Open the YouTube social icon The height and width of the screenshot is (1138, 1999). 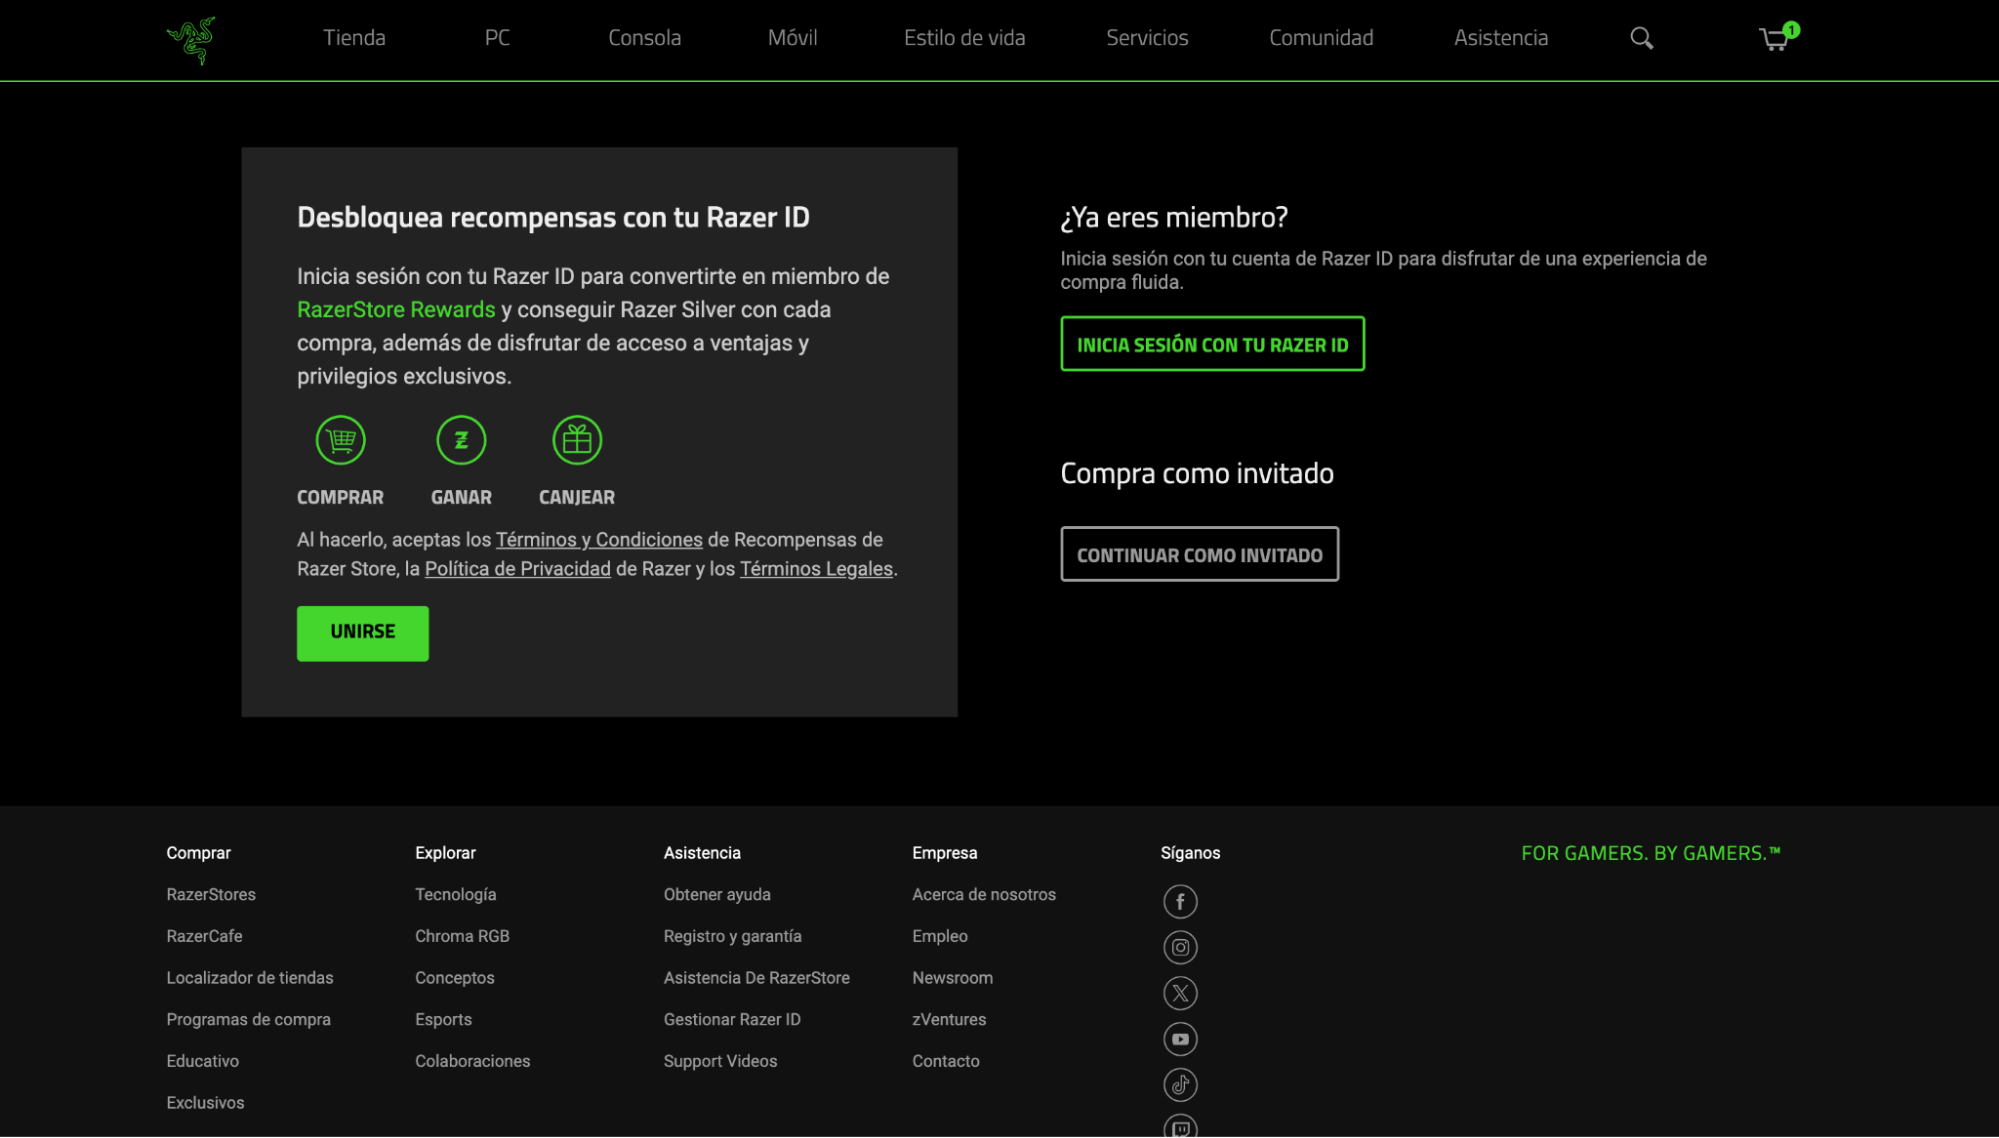[1180, 1040]
